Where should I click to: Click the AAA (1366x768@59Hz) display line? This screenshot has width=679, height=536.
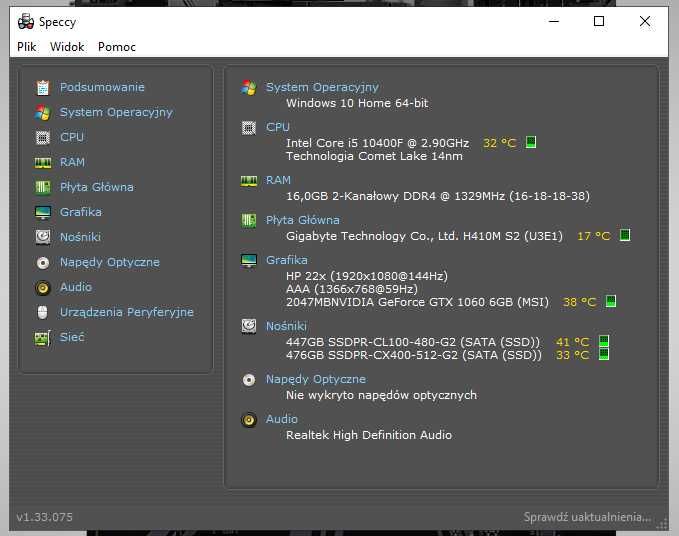tap(352, 289)
